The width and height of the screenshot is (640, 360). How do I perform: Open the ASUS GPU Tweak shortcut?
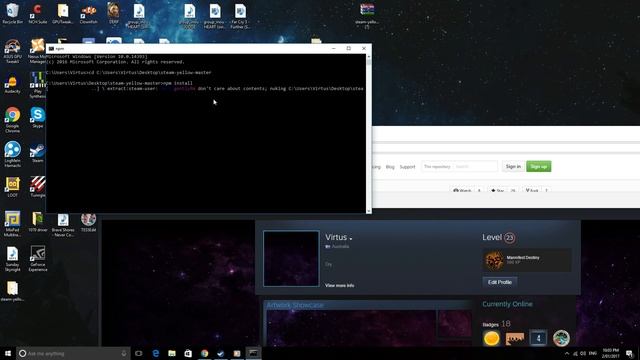coord(12,51)
